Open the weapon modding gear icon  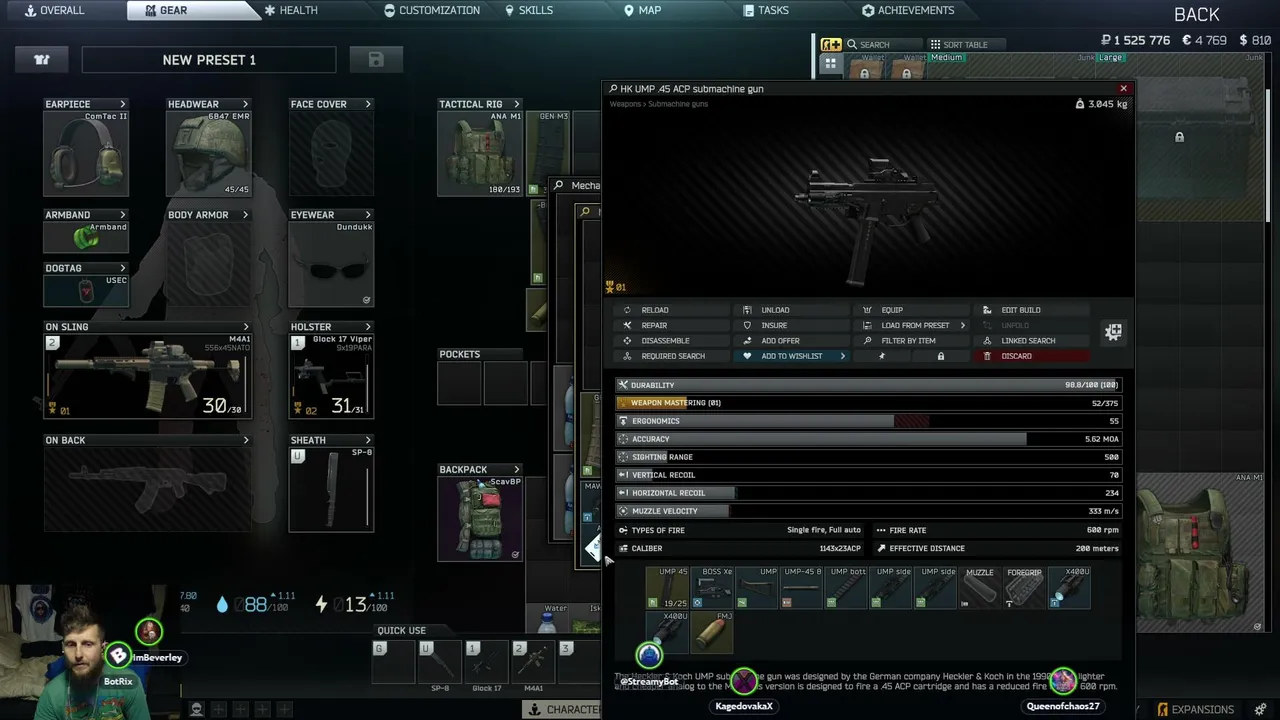tap(1113, 332)
